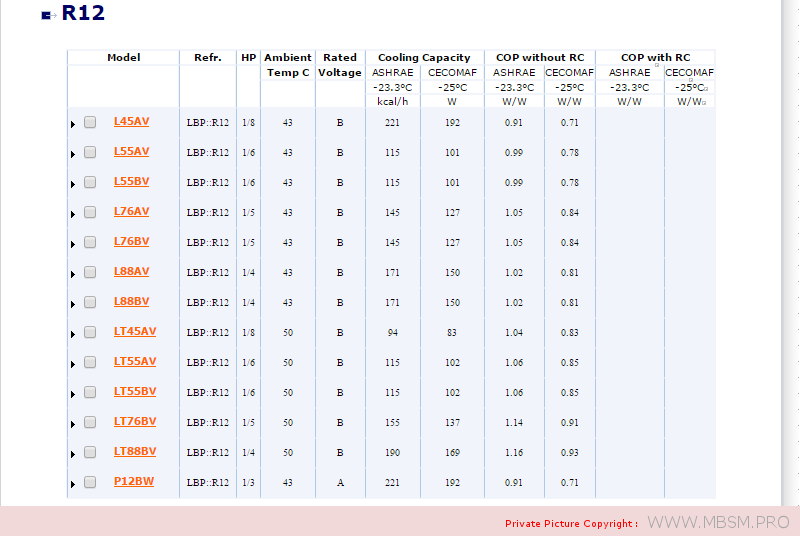Follow the LT88BV model link

click(135, 451)
